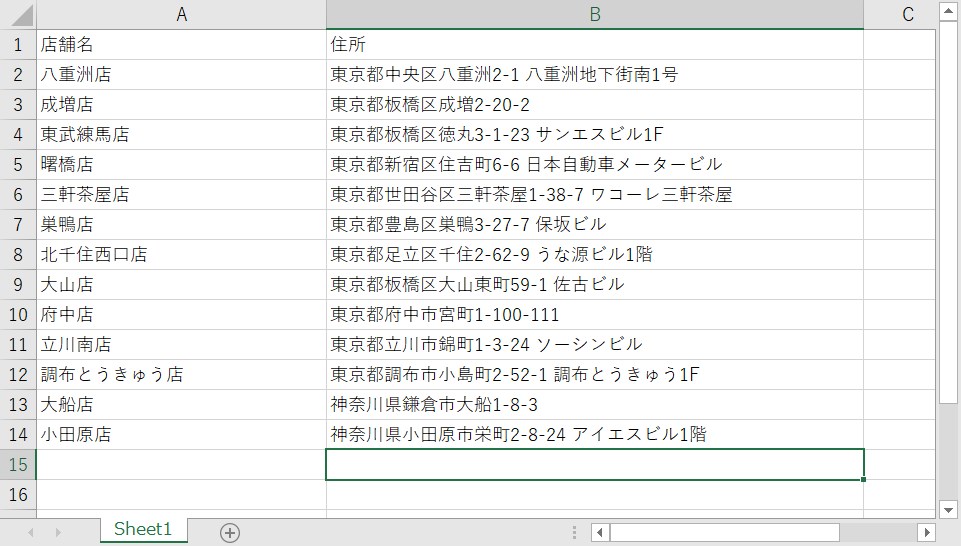Select address 東京都豊島区巣鴨3-27-7 保坂ビル
The width and height of the screenshot is (961, 546).
(x=594, y=225)
